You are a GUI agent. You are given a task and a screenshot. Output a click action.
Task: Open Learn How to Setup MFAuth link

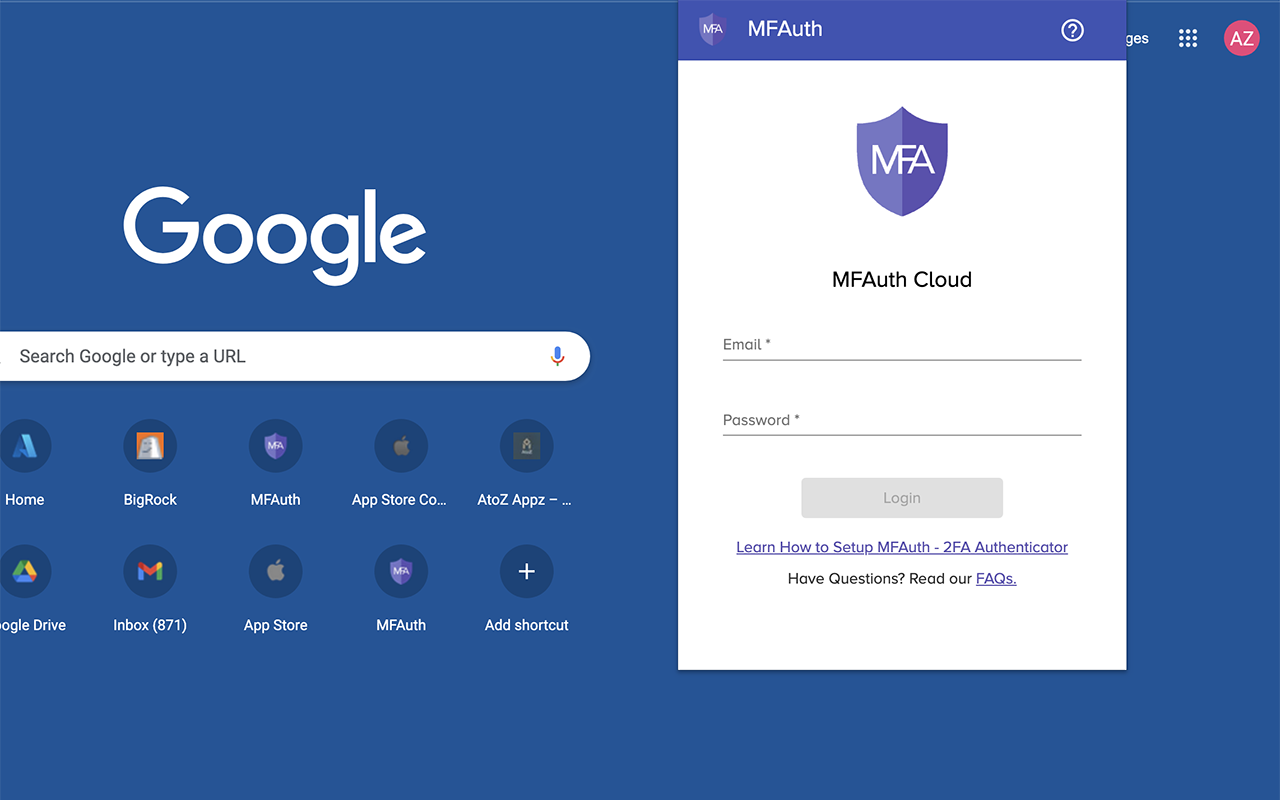coord(902,547)
